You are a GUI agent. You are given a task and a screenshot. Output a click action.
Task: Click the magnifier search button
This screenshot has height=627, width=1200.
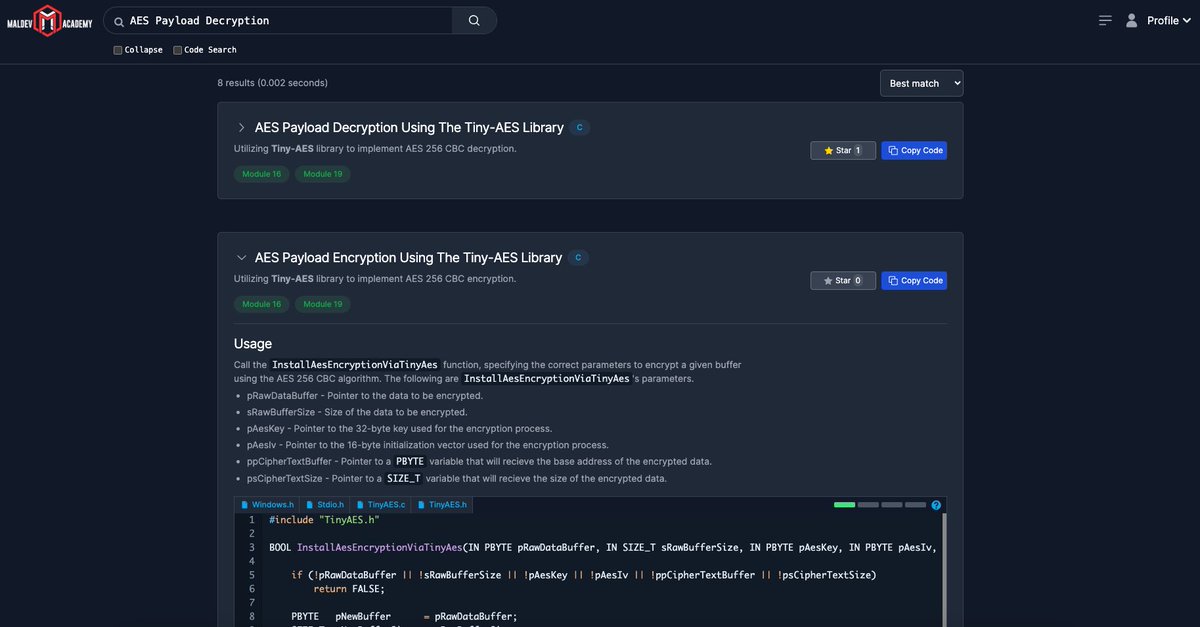[474, 20]
